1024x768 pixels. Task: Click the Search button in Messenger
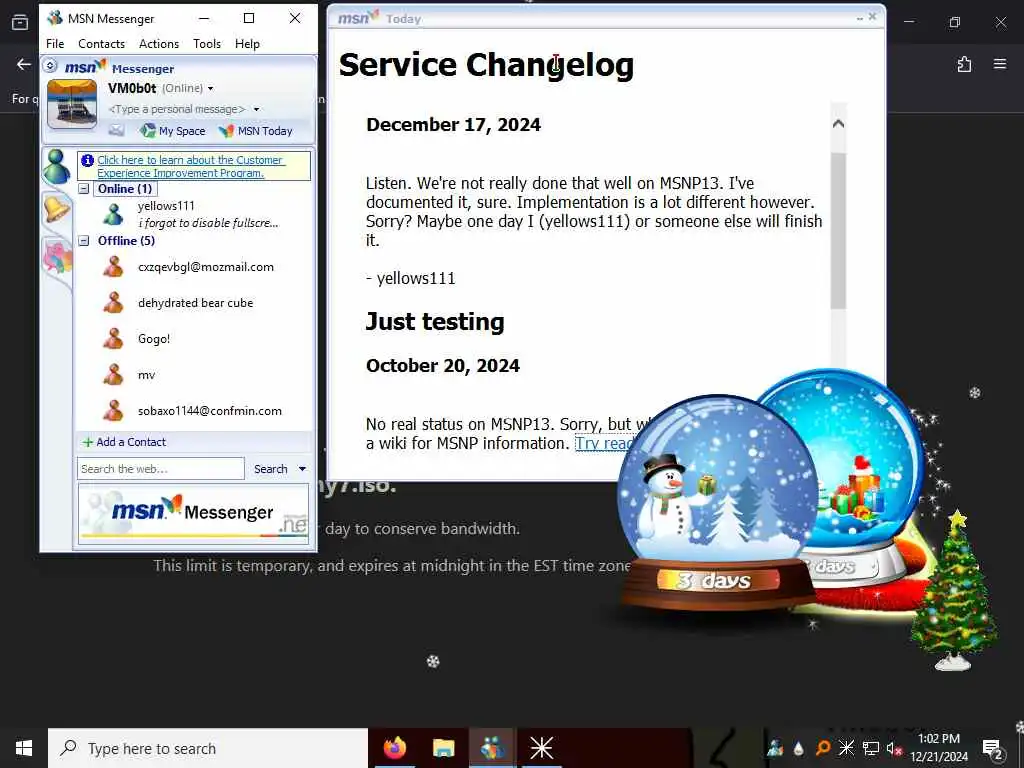270,469
